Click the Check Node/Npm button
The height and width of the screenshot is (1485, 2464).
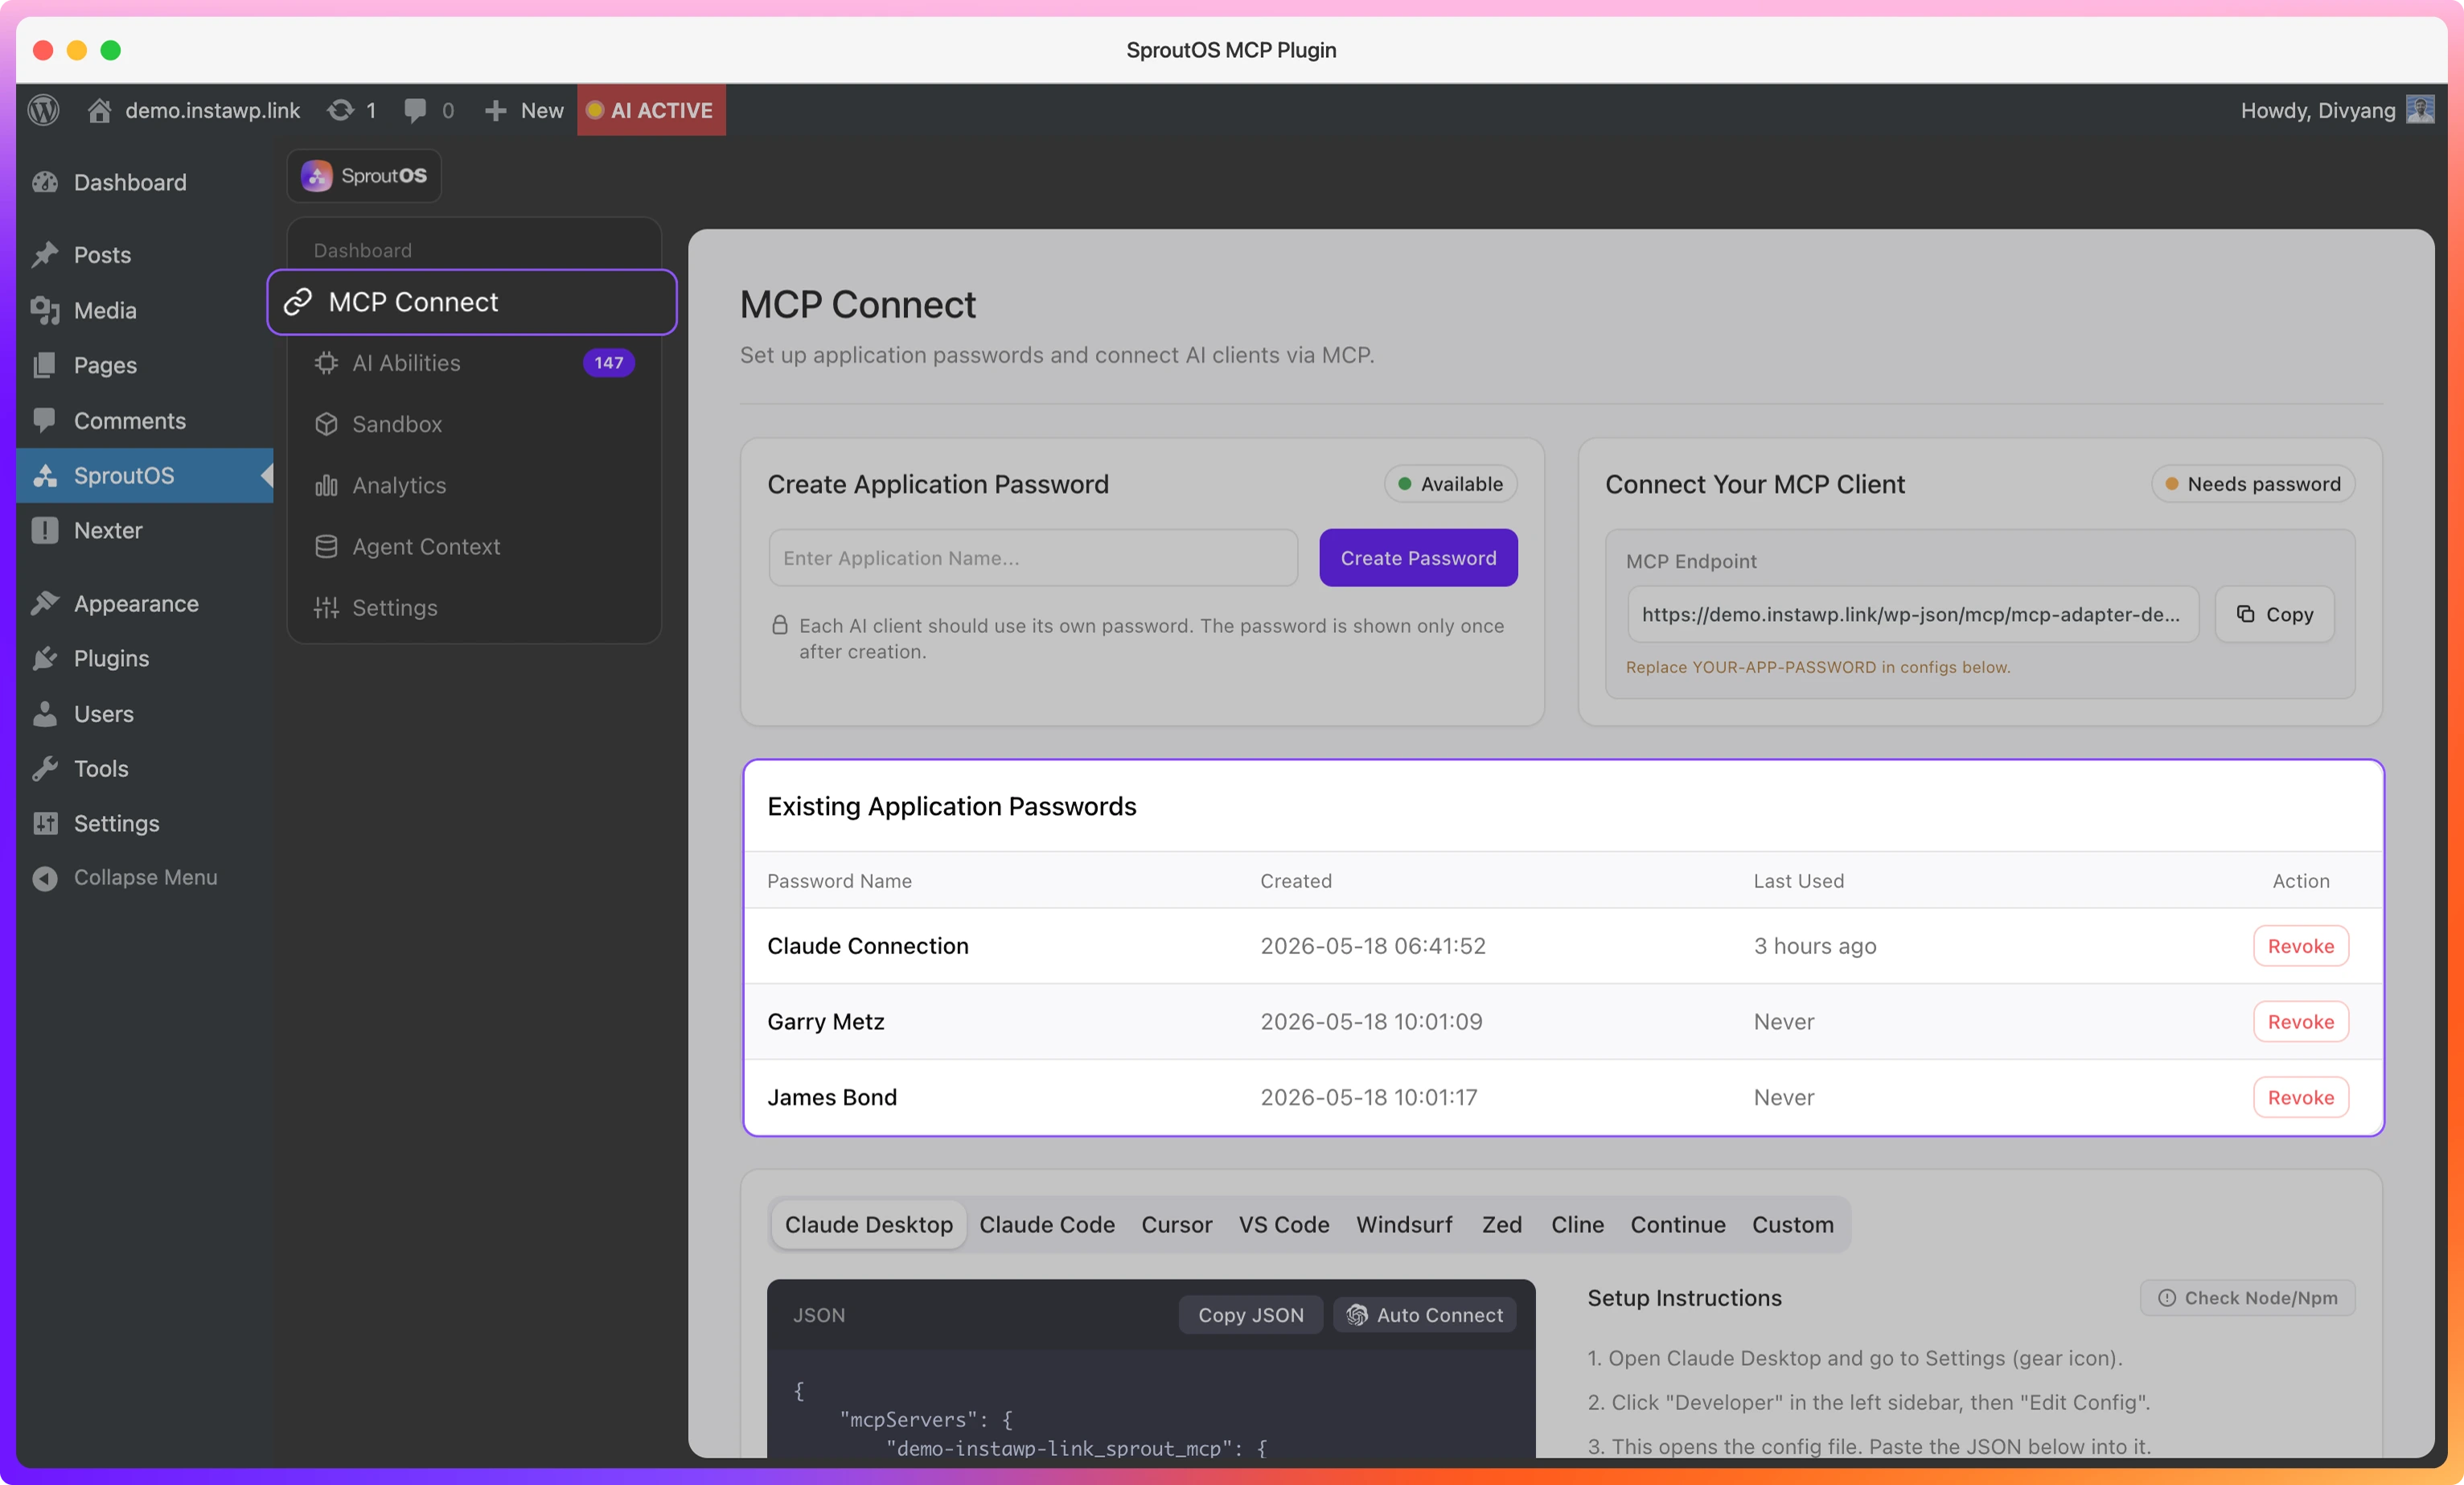[x=2247, y=1298]
